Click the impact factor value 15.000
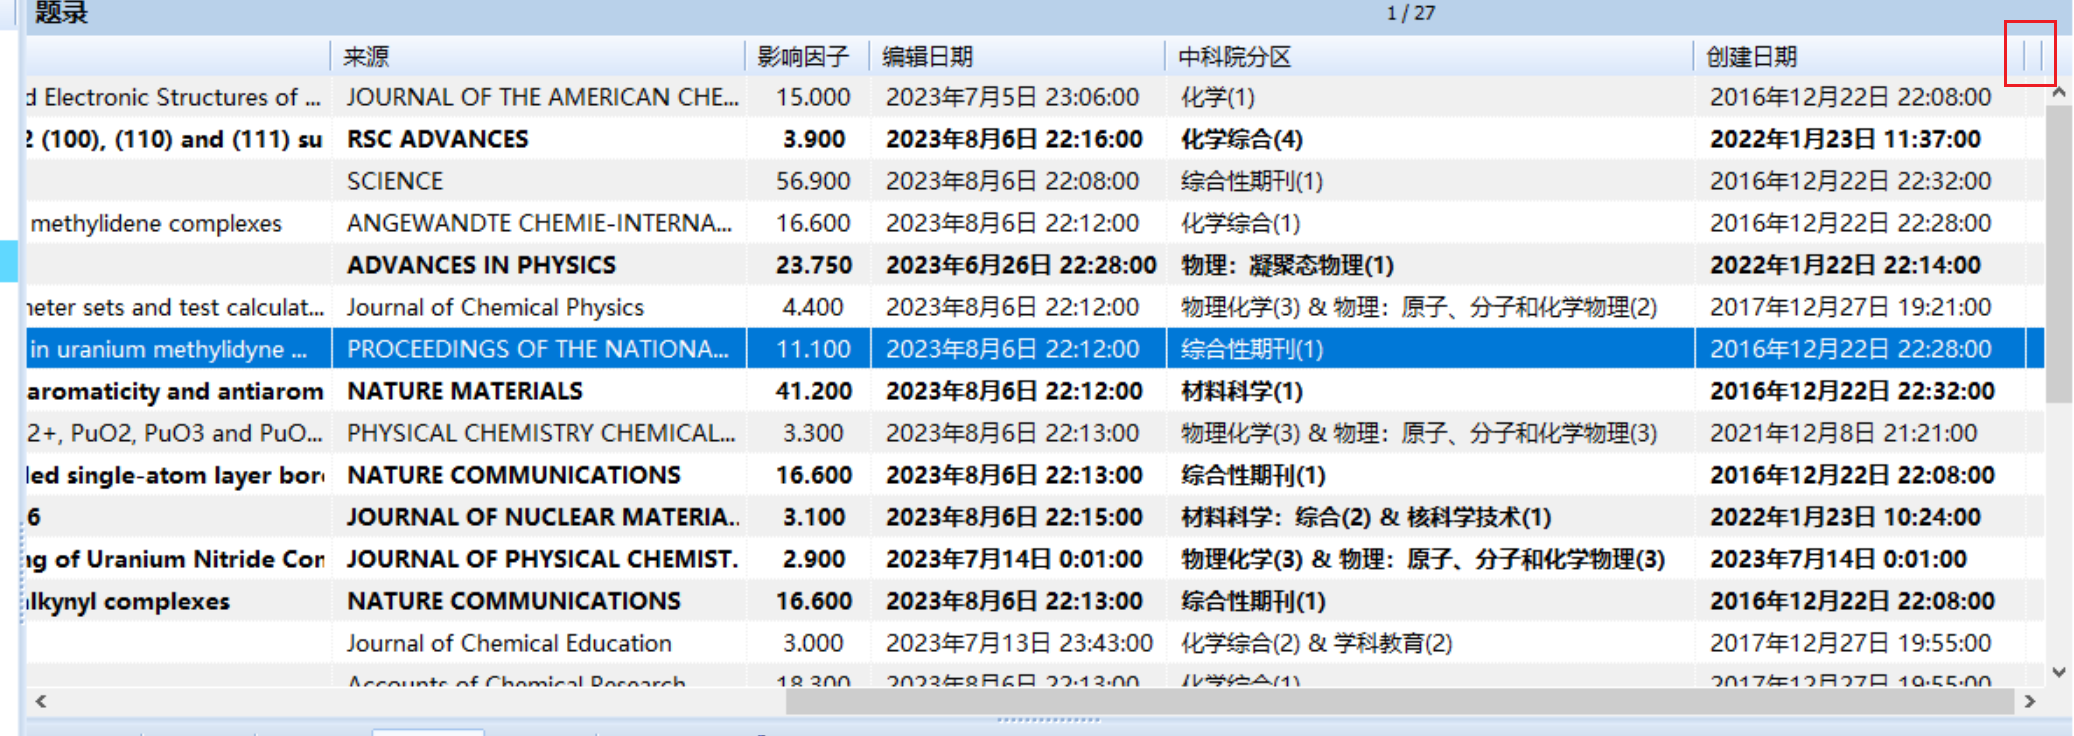Image resolution: width=2074 pixels, height=736 pixels. coord(813,97)
